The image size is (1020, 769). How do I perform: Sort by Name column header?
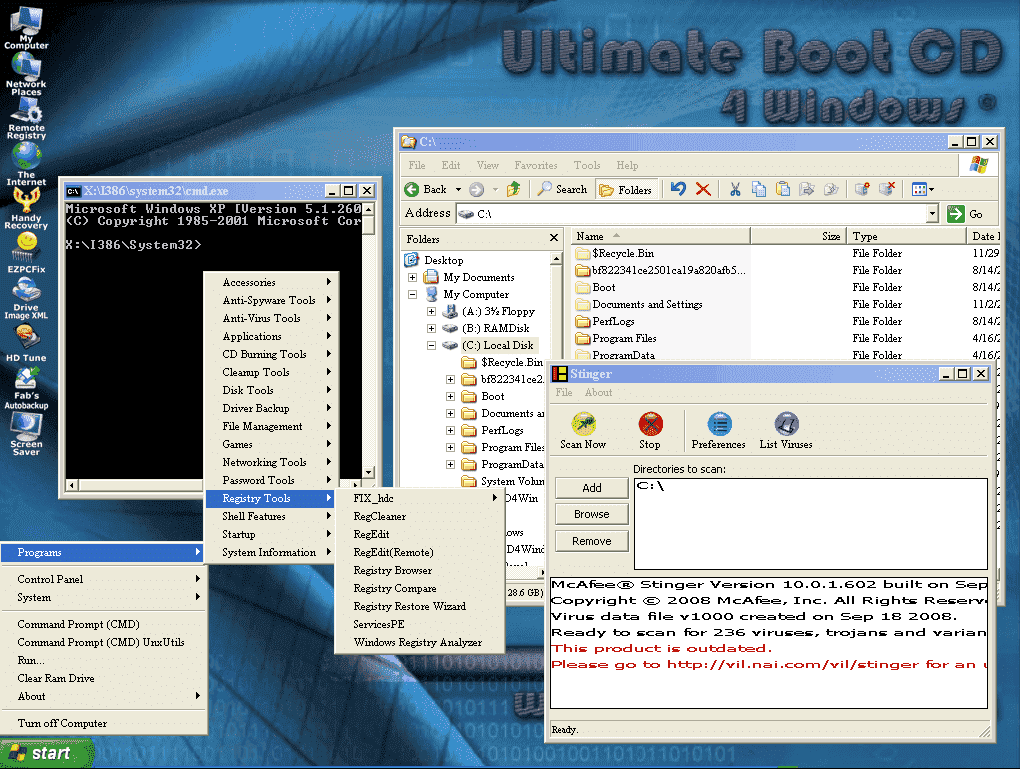point(660,236)
